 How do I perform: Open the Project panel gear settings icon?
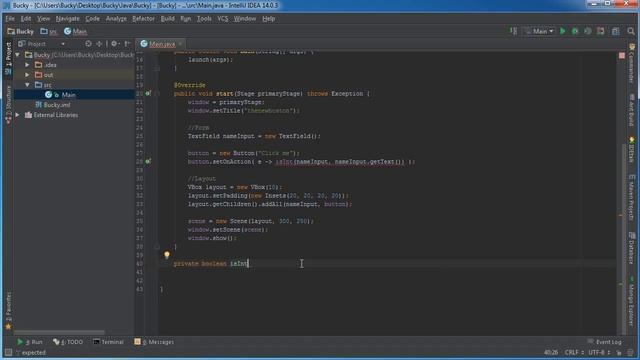[x=115, y=44]
